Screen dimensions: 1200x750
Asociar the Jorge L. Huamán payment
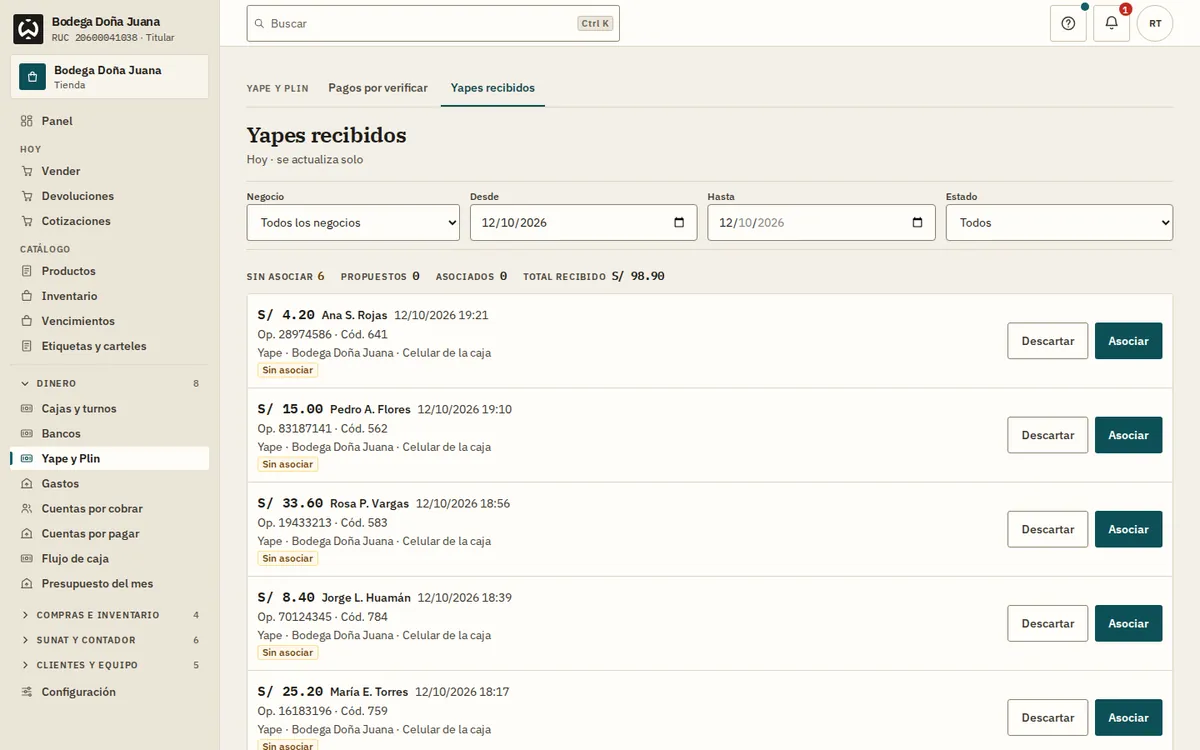[1128, 623]
